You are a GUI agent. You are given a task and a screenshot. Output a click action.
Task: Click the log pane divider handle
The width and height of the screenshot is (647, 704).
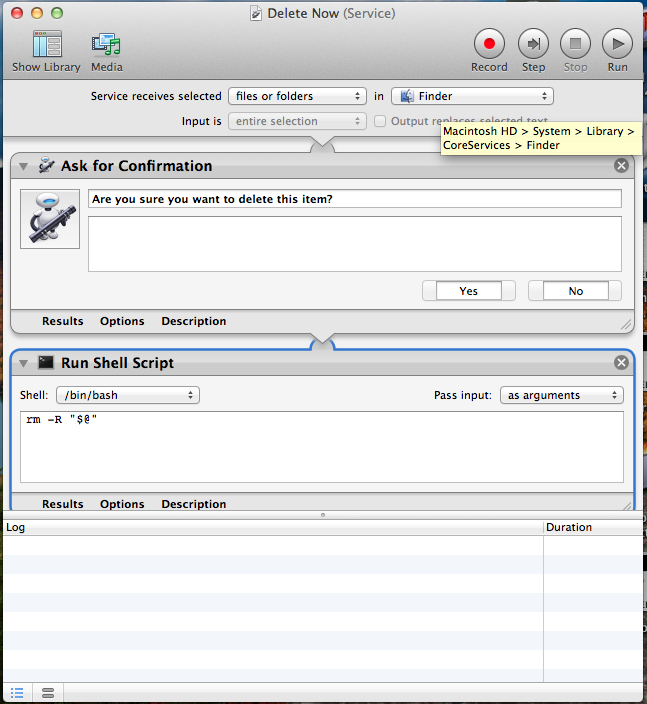[323, 515]
